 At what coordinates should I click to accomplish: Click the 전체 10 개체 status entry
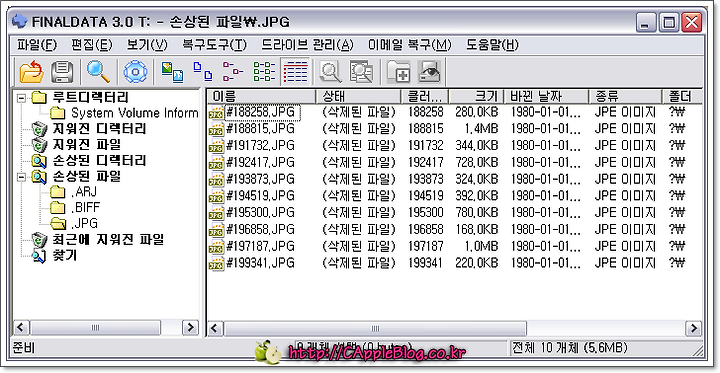coord(569,348)
